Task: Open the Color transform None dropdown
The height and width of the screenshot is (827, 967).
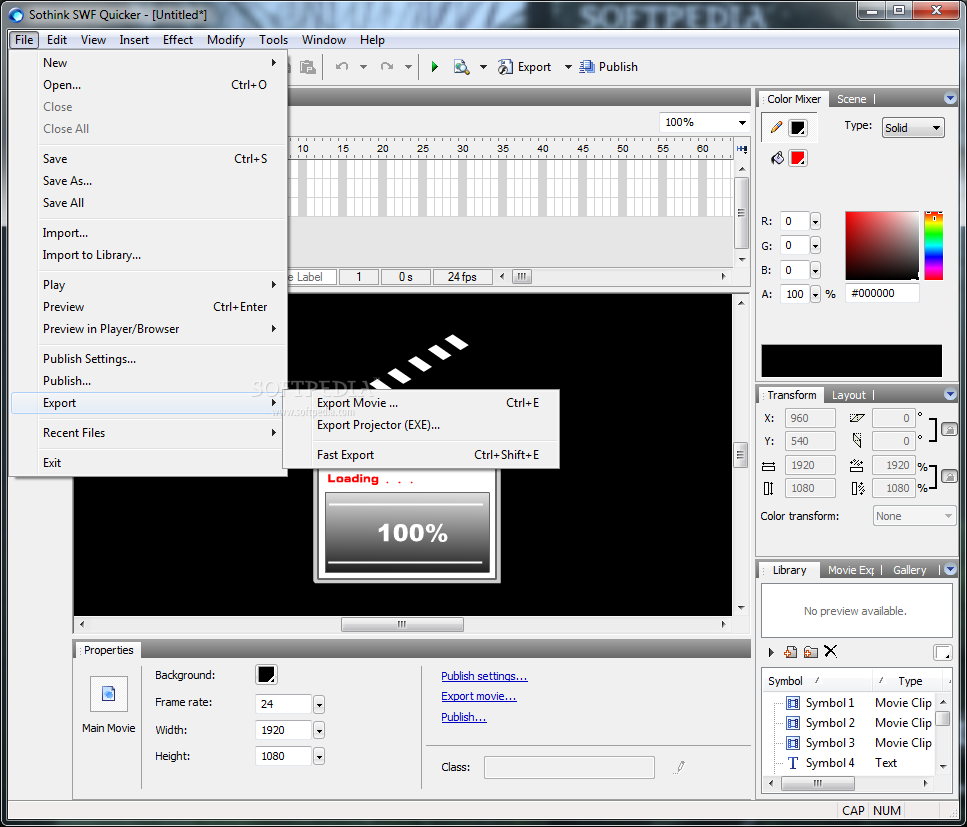Action: click(x=915, y=516)
